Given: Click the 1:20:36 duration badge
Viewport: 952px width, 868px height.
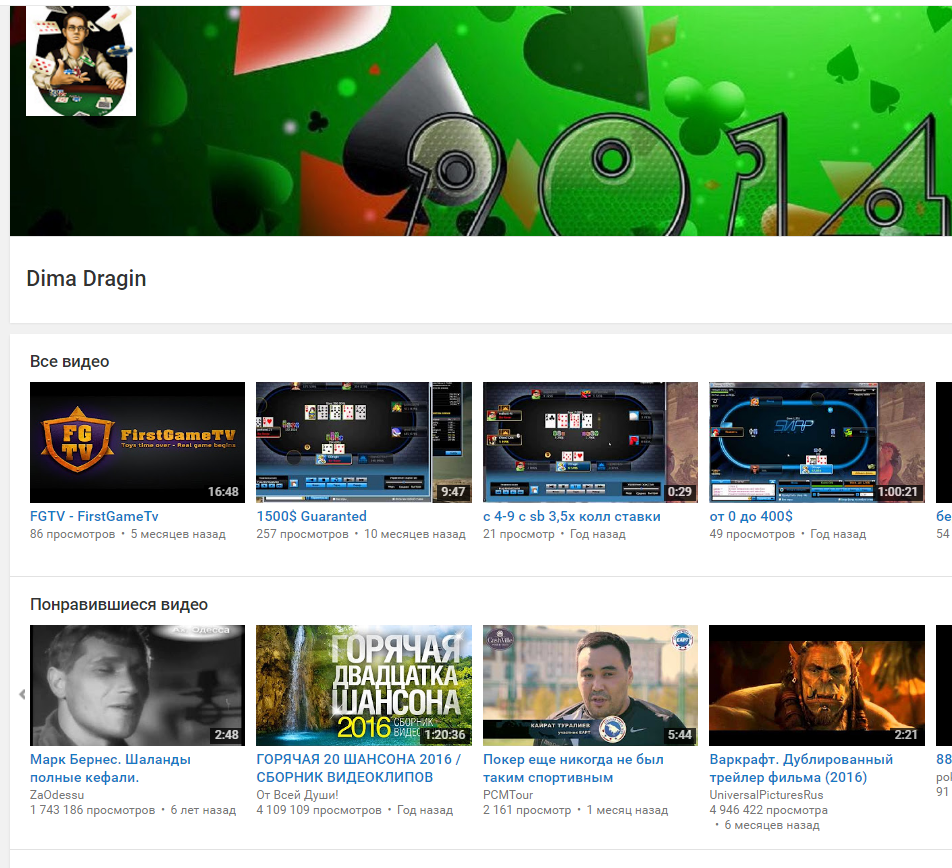Looking at the screenshot, I should tap(445, 735).
